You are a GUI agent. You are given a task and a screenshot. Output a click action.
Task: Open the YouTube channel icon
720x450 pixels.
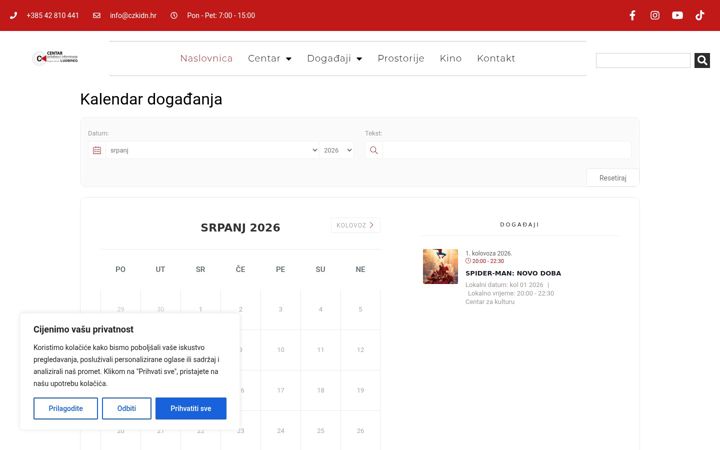(x=677, y=16)
